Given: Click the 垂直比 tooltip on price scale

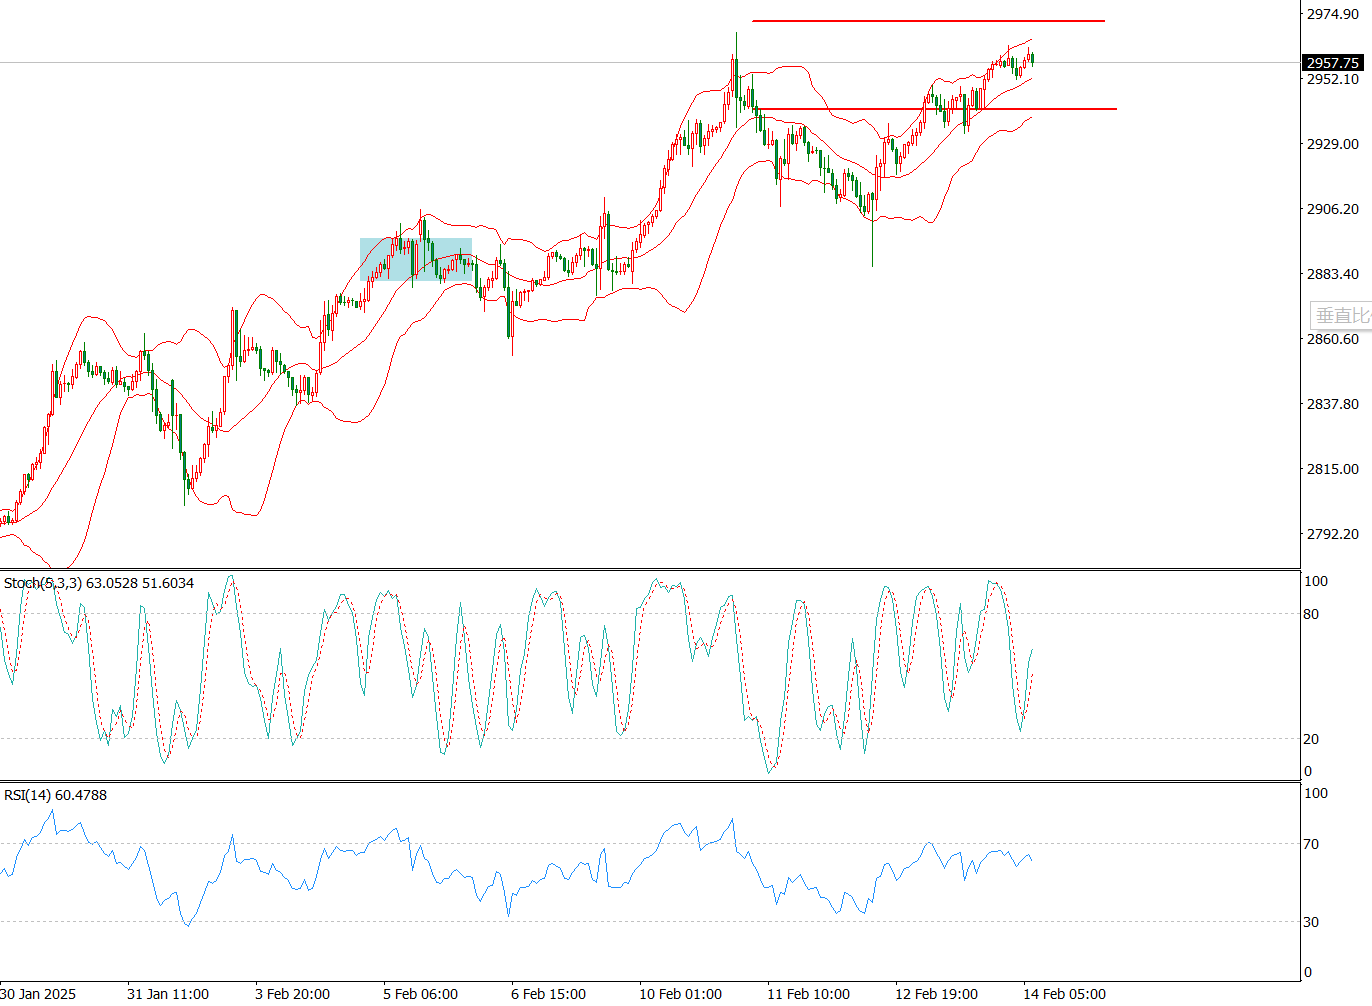Looking at the screenshot, I should tap(1341, 316).
